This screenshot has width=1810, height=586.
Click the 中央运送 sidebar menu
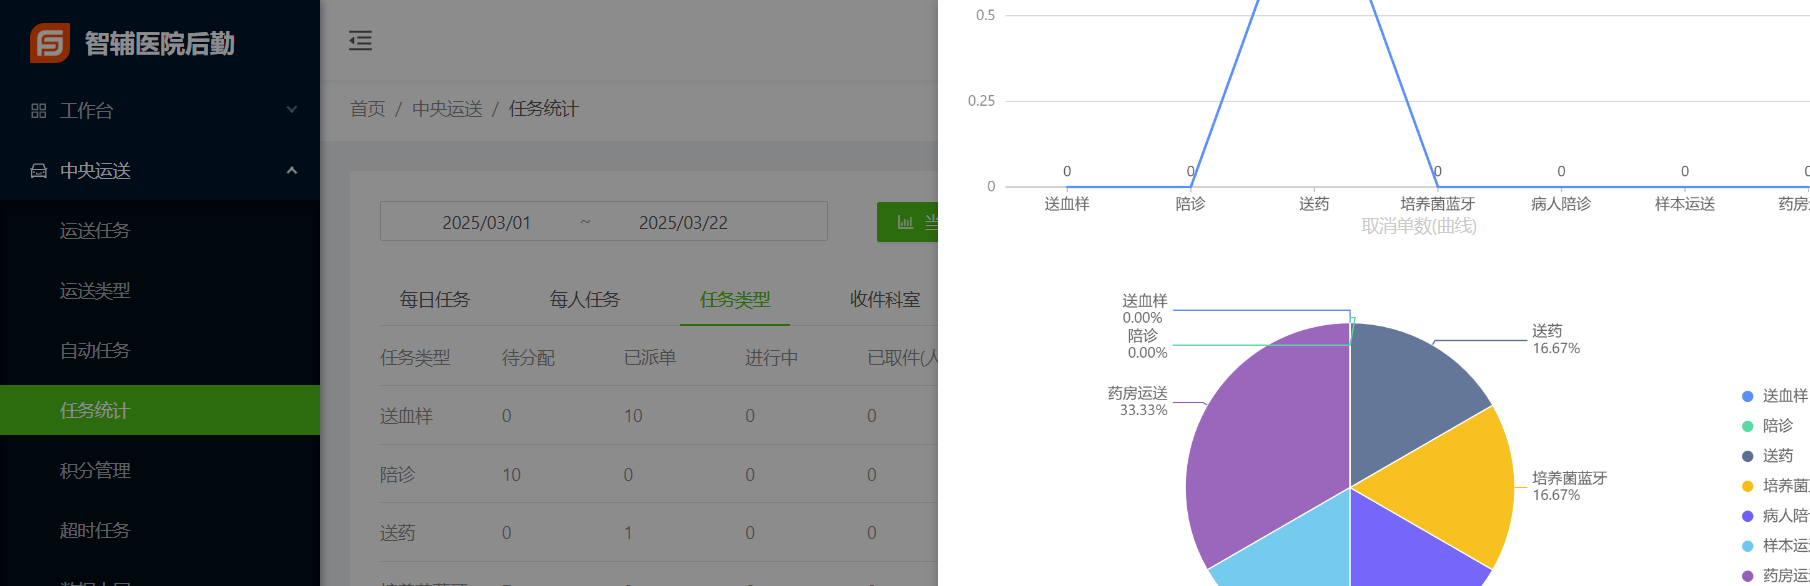coord(160,170)
